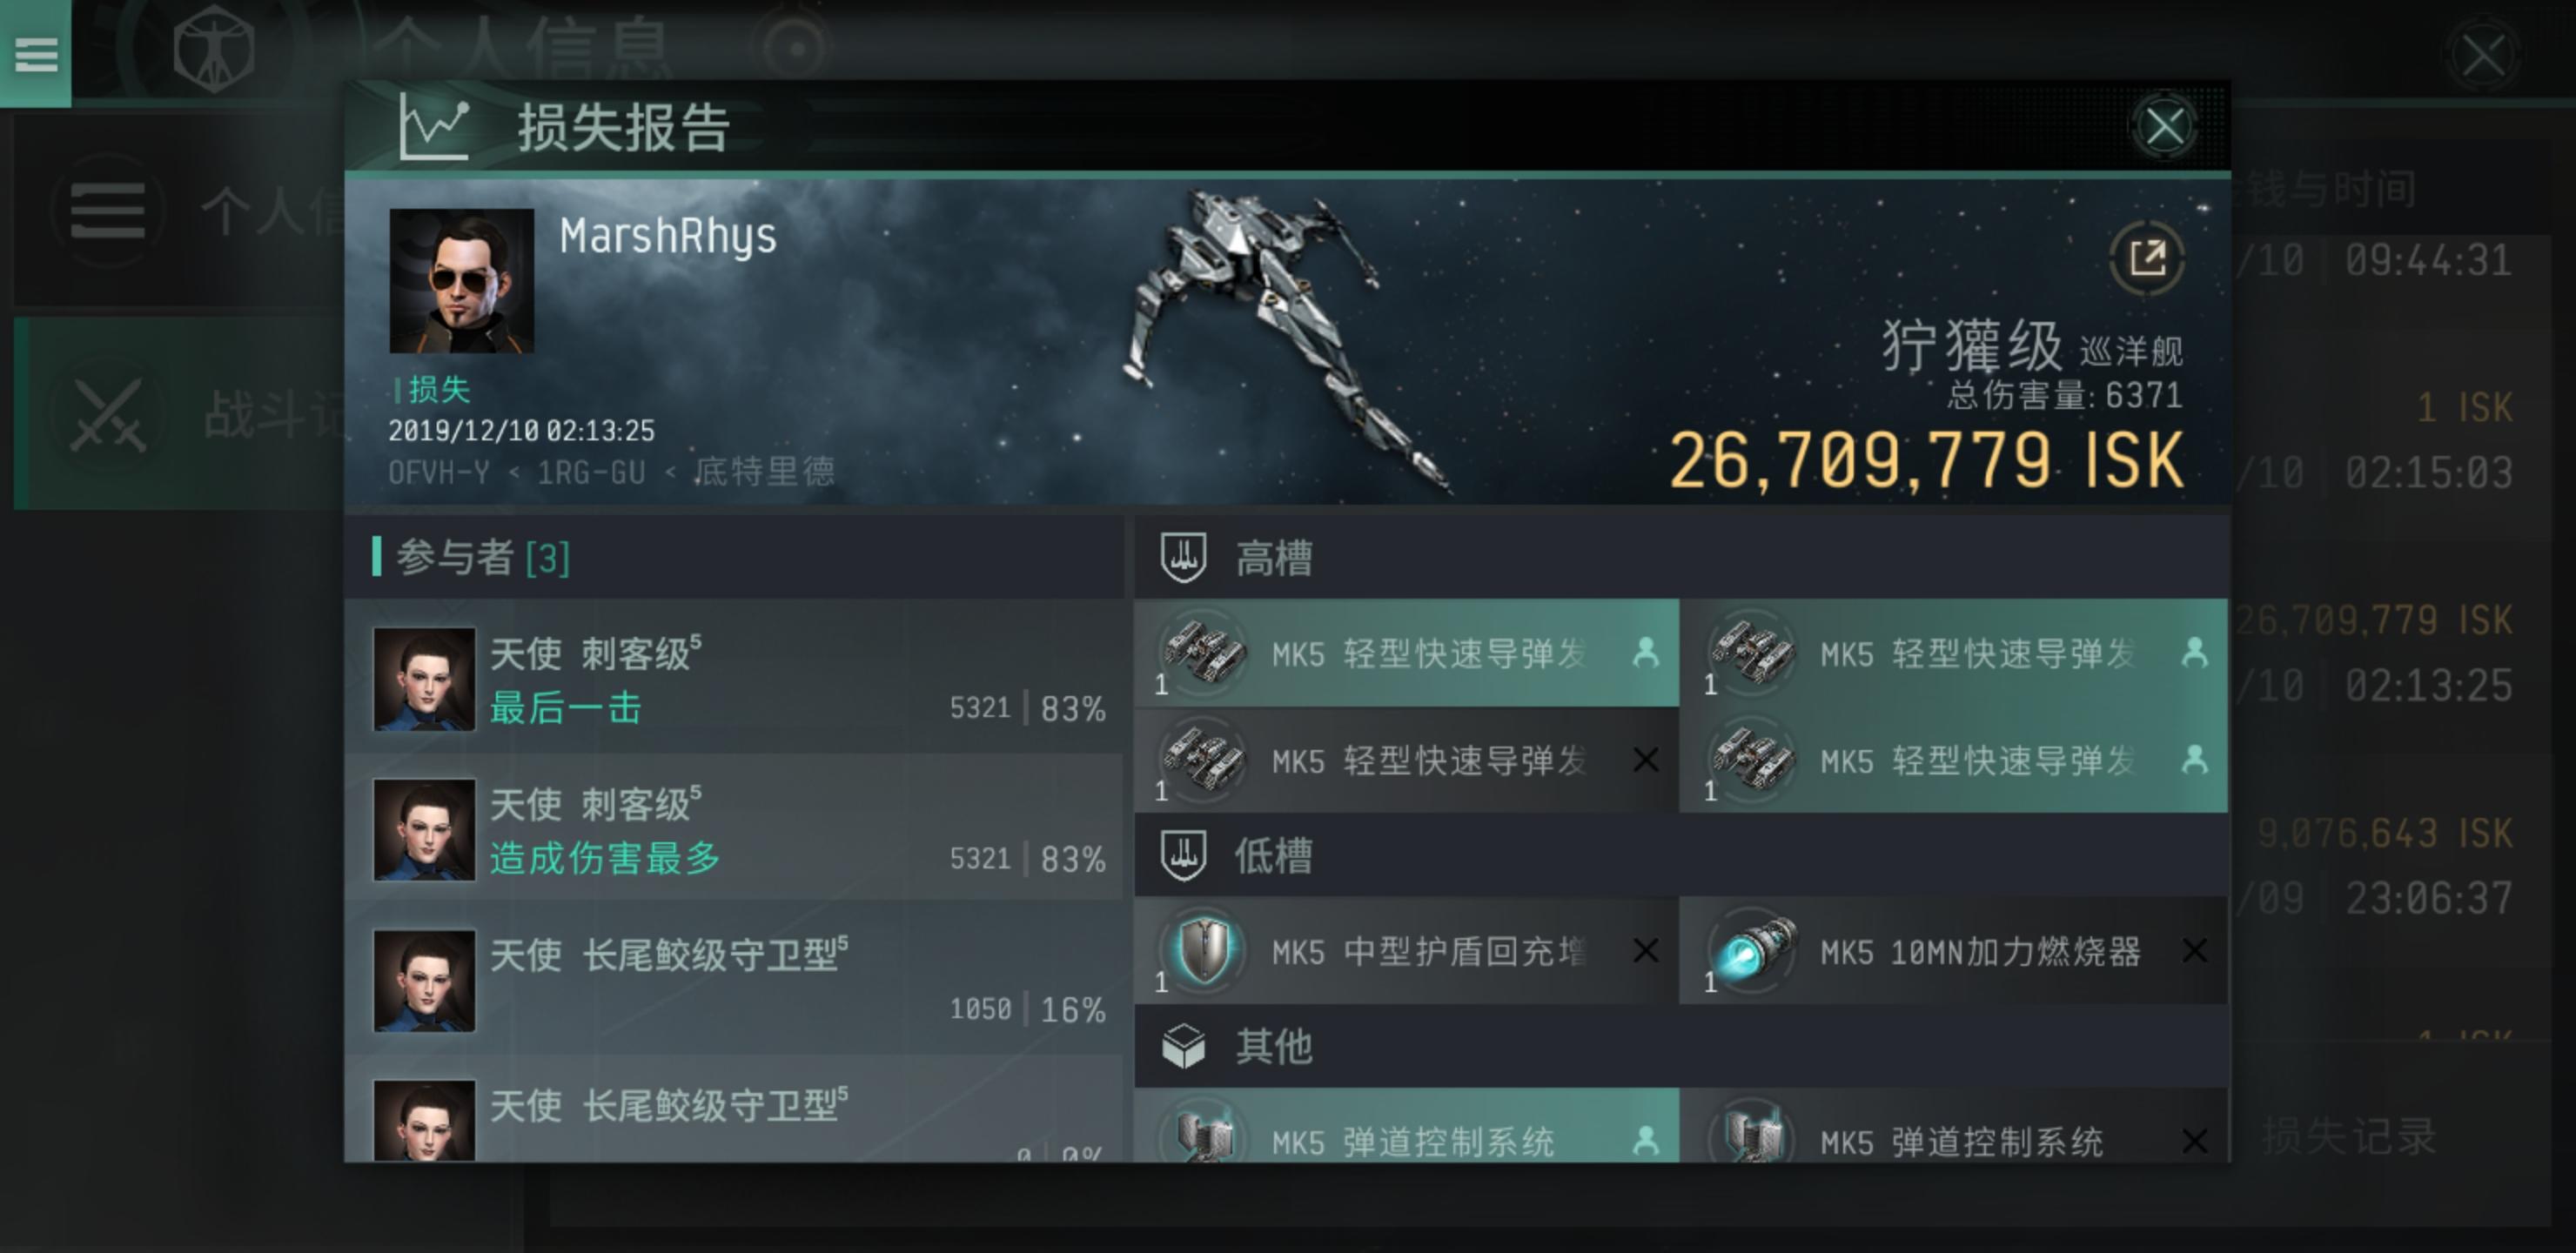Select the attacker 天使 长尾鲛级守卫型 with 16%

pos(735,980)
